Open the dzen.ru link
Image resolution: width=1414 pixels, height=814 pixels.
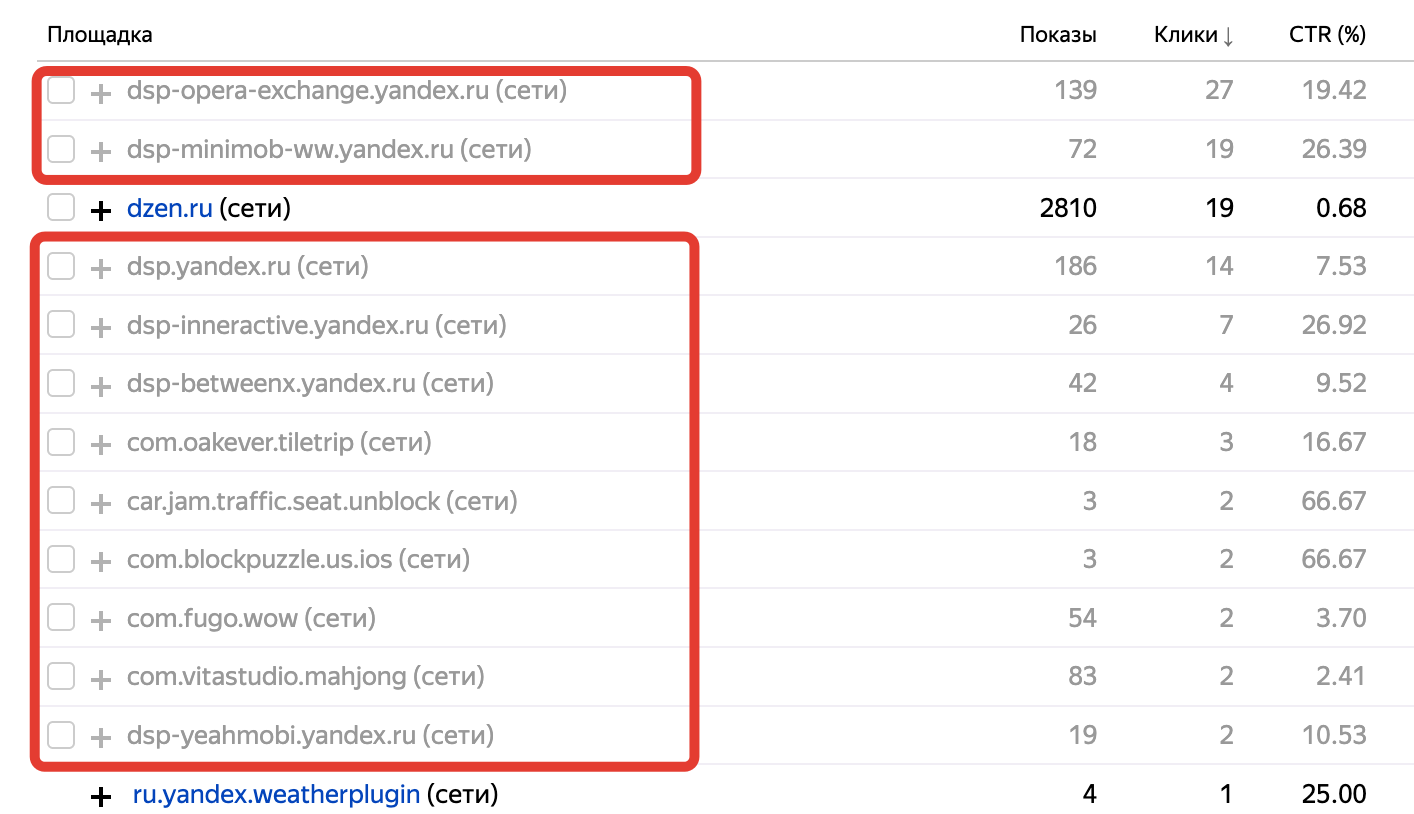(169, 209)
